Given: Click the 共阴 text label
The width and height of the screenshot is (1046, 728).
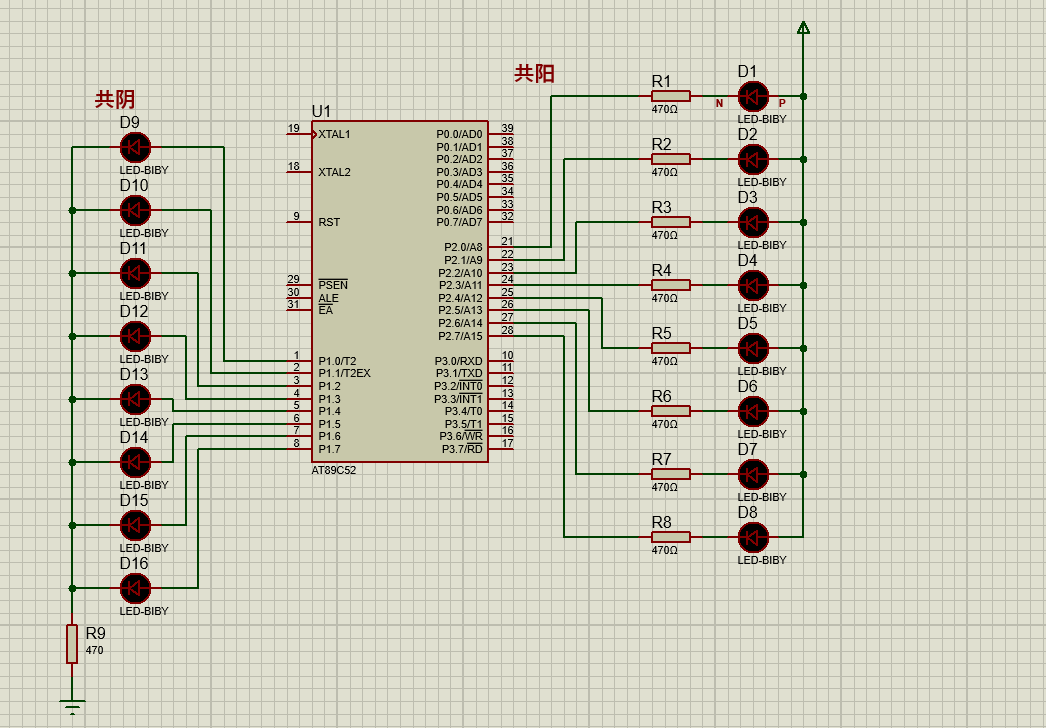Looking at the screenshot, I should point(115,100).
